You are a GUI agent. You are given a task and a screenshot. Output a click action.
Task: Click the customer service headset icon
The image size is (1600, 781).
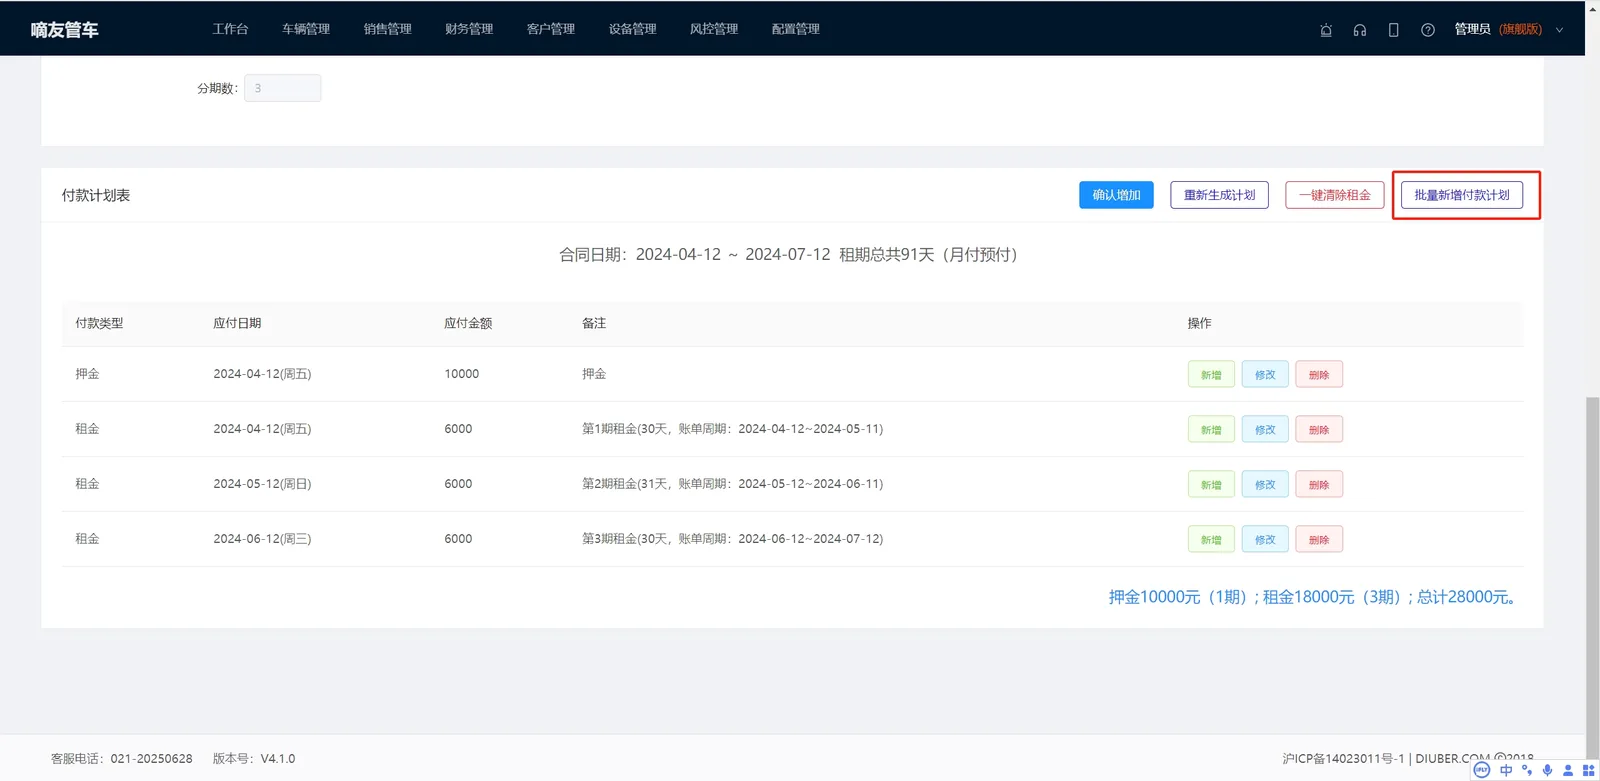(1360, 30)
